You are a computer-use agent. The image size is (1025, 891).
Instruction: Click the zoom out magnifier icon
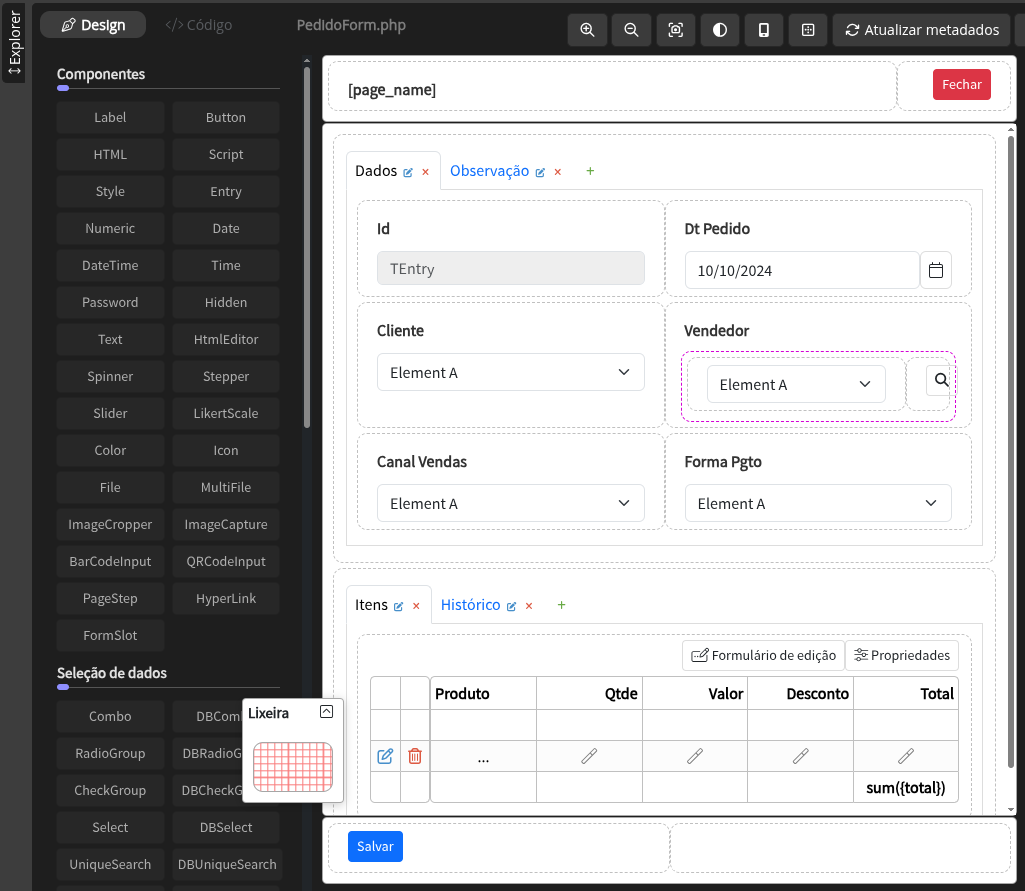[x=631, y=30]
